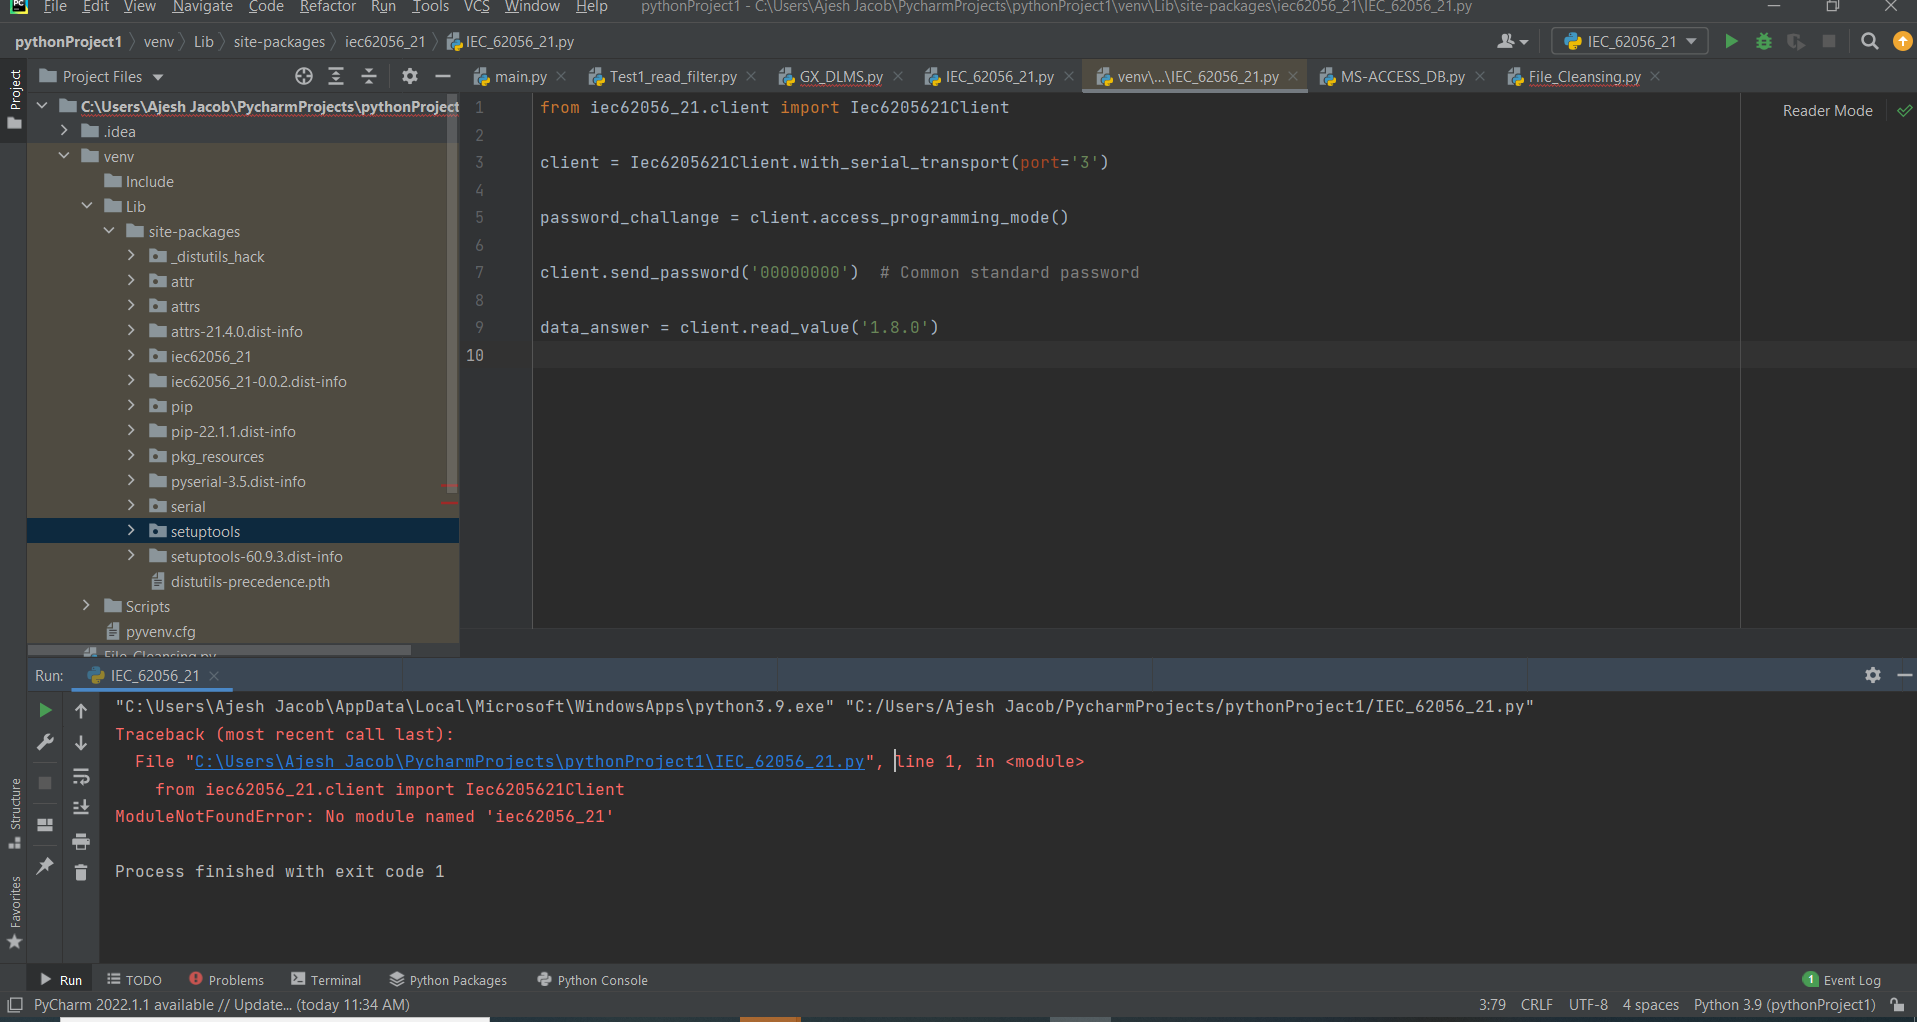
Task: Click the Python 3.9 interpreter status indicator
Action: 1784,1004
